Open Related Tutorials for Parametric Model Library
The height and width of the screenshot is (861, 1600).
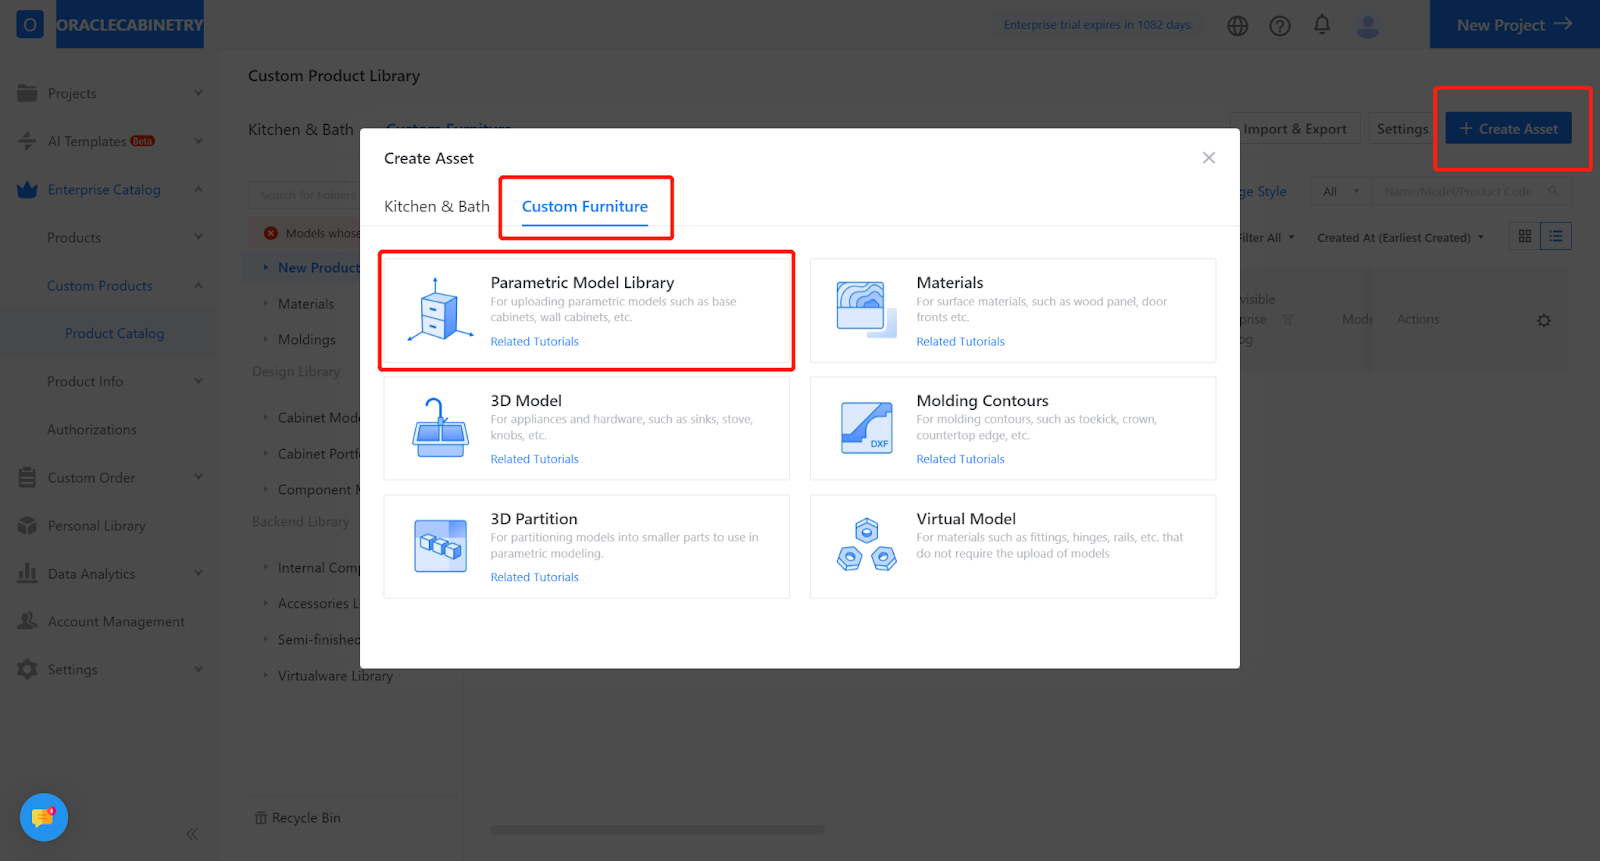(534, 341)
